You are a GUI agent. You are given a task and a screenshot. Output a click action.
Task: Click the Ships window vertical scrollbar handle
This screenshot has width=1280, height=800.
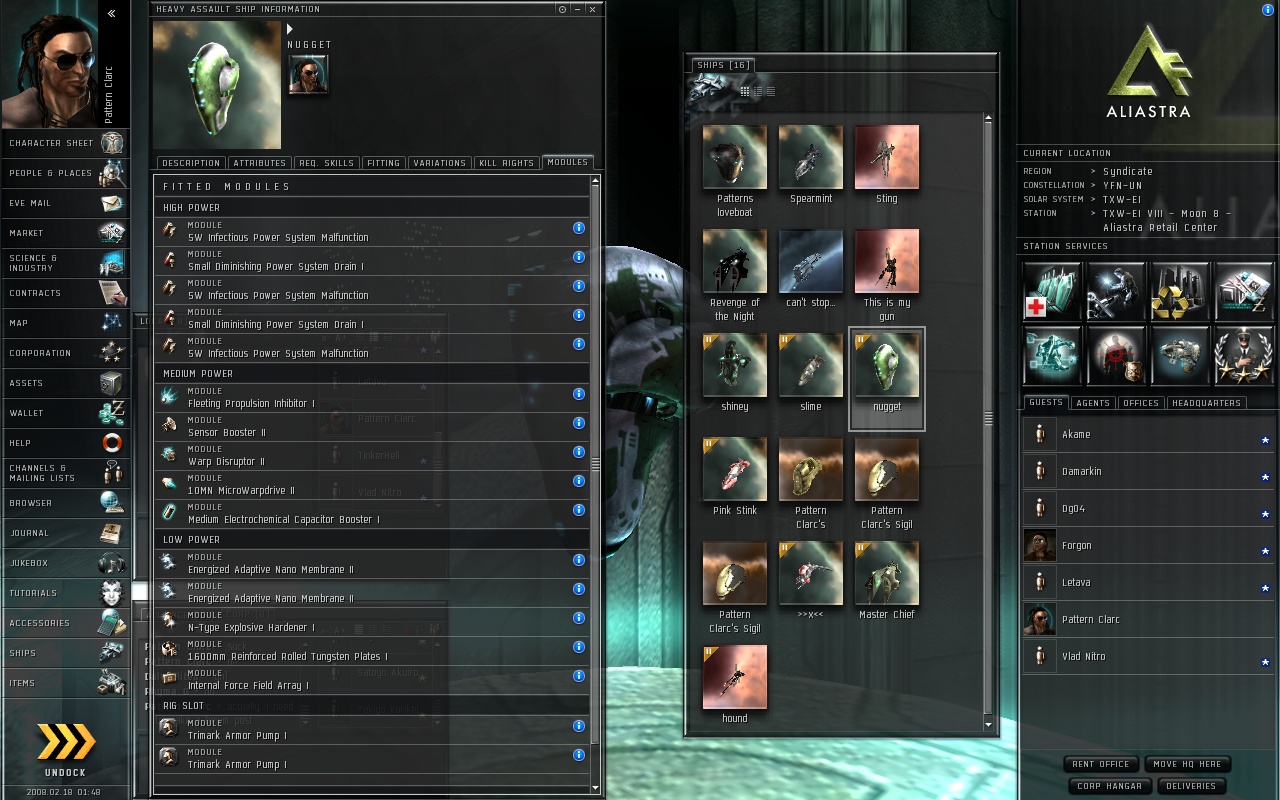(x=988, y=420)
